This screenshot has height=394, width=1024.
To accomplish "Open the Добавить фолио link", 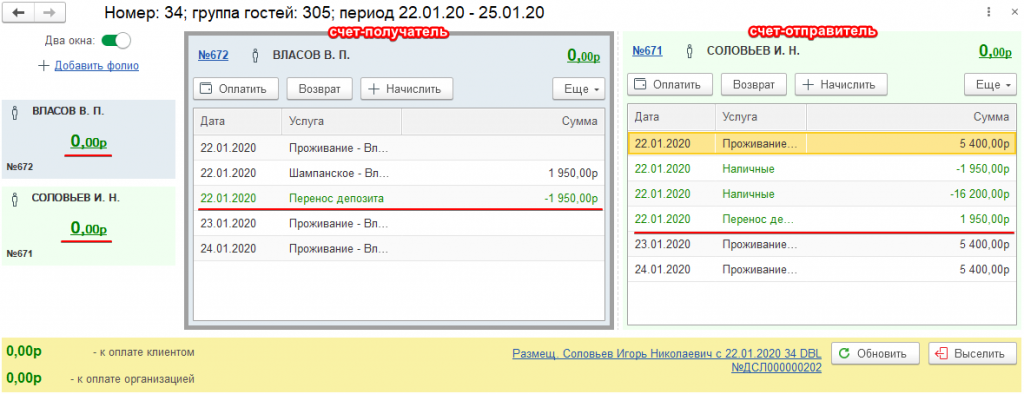I will (x=96, y=65).
